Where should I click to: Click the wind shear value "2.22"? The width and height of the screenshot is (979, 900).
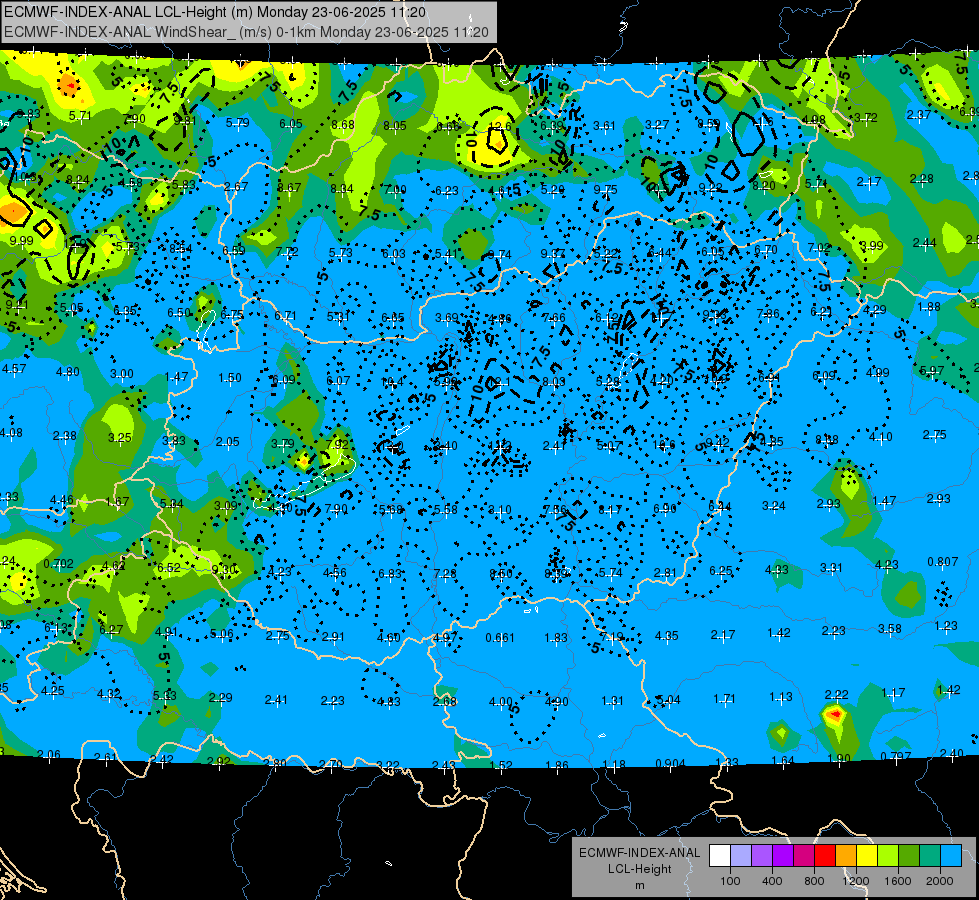tap(836, 695)
